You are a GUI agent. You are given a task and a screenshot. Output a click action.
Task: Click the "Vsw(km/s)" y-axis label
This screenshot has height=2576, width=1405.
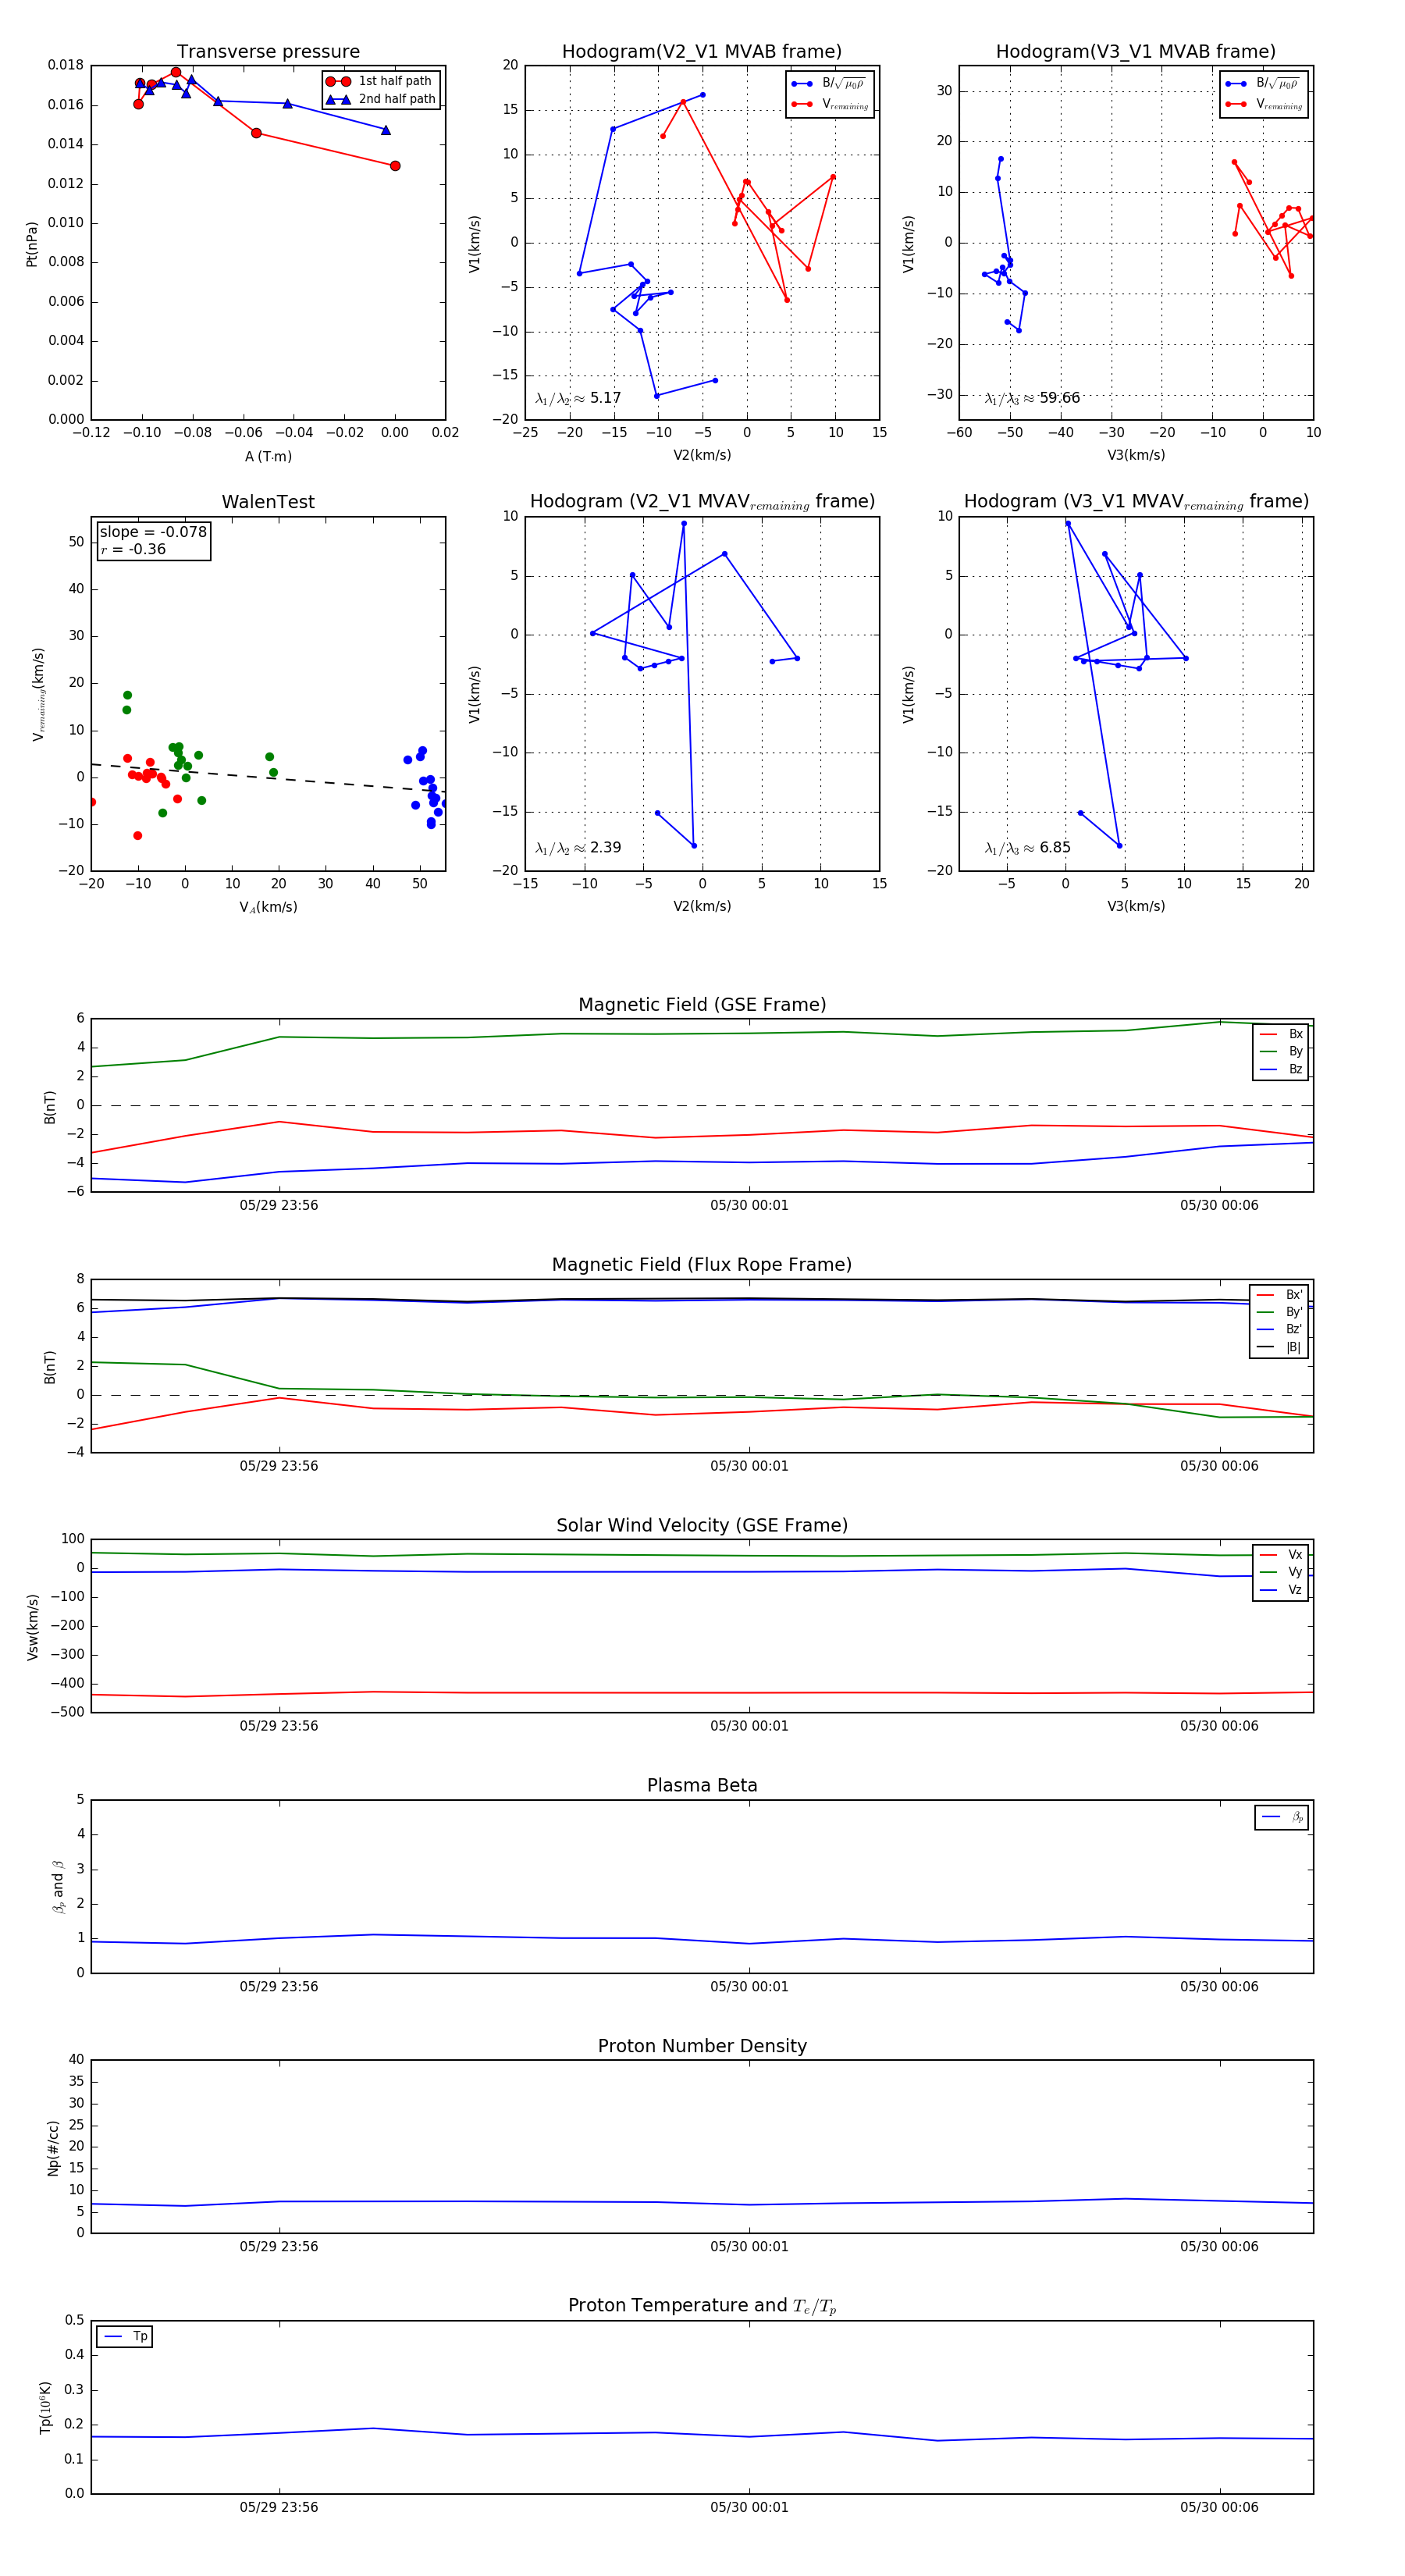click(x=32, y=1627)
